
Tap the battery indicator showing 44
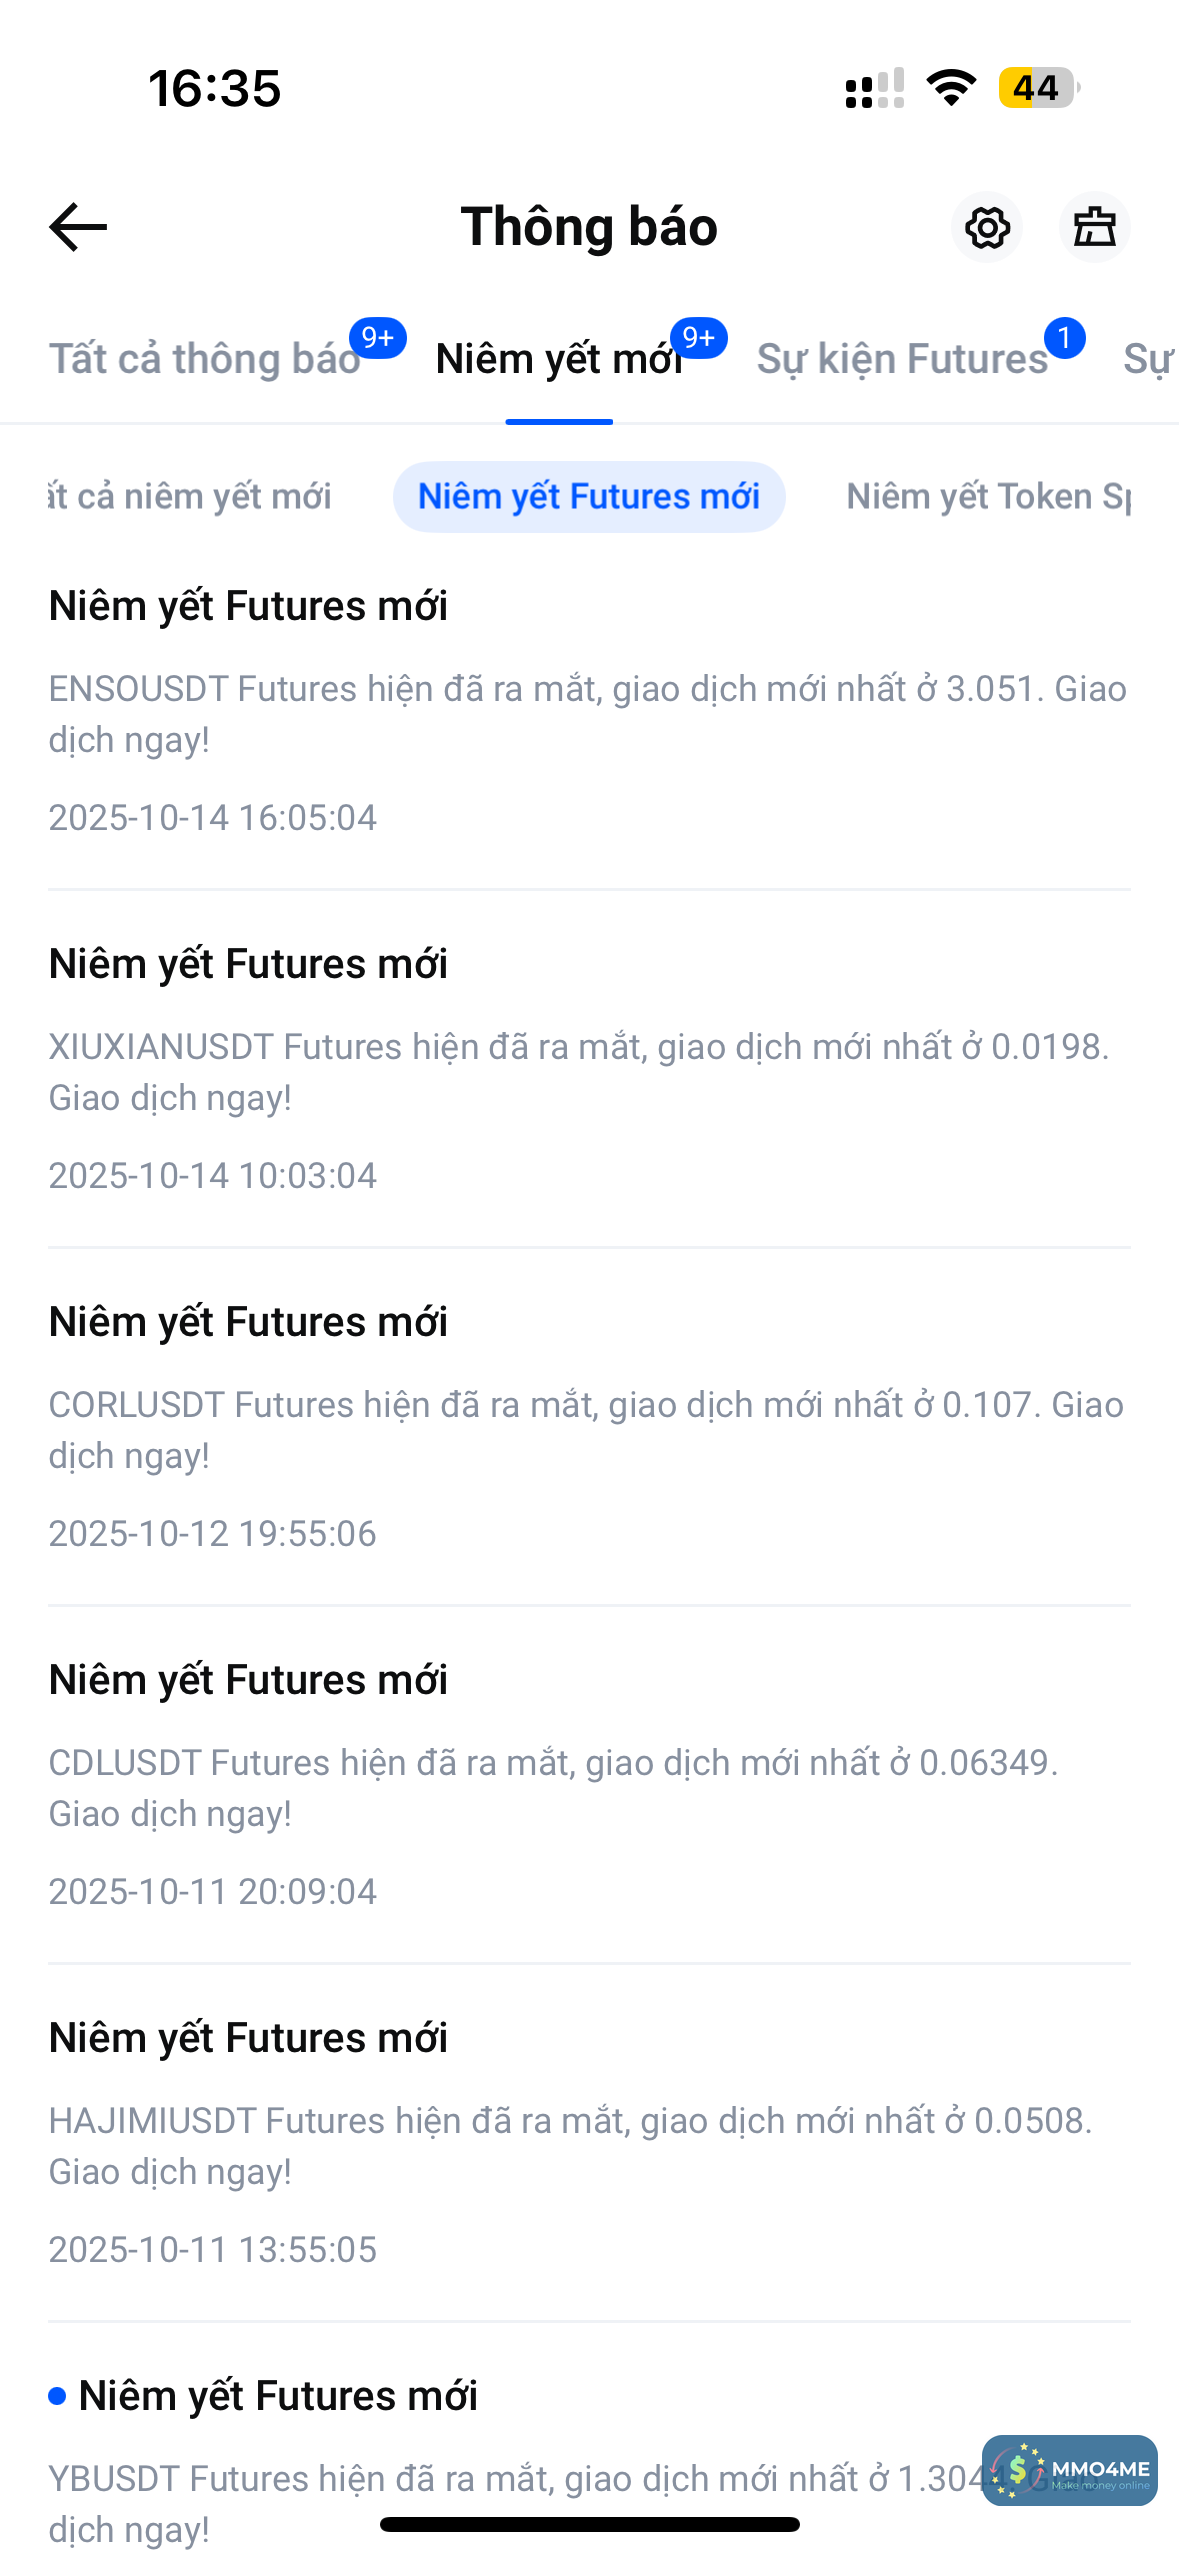1037,88
